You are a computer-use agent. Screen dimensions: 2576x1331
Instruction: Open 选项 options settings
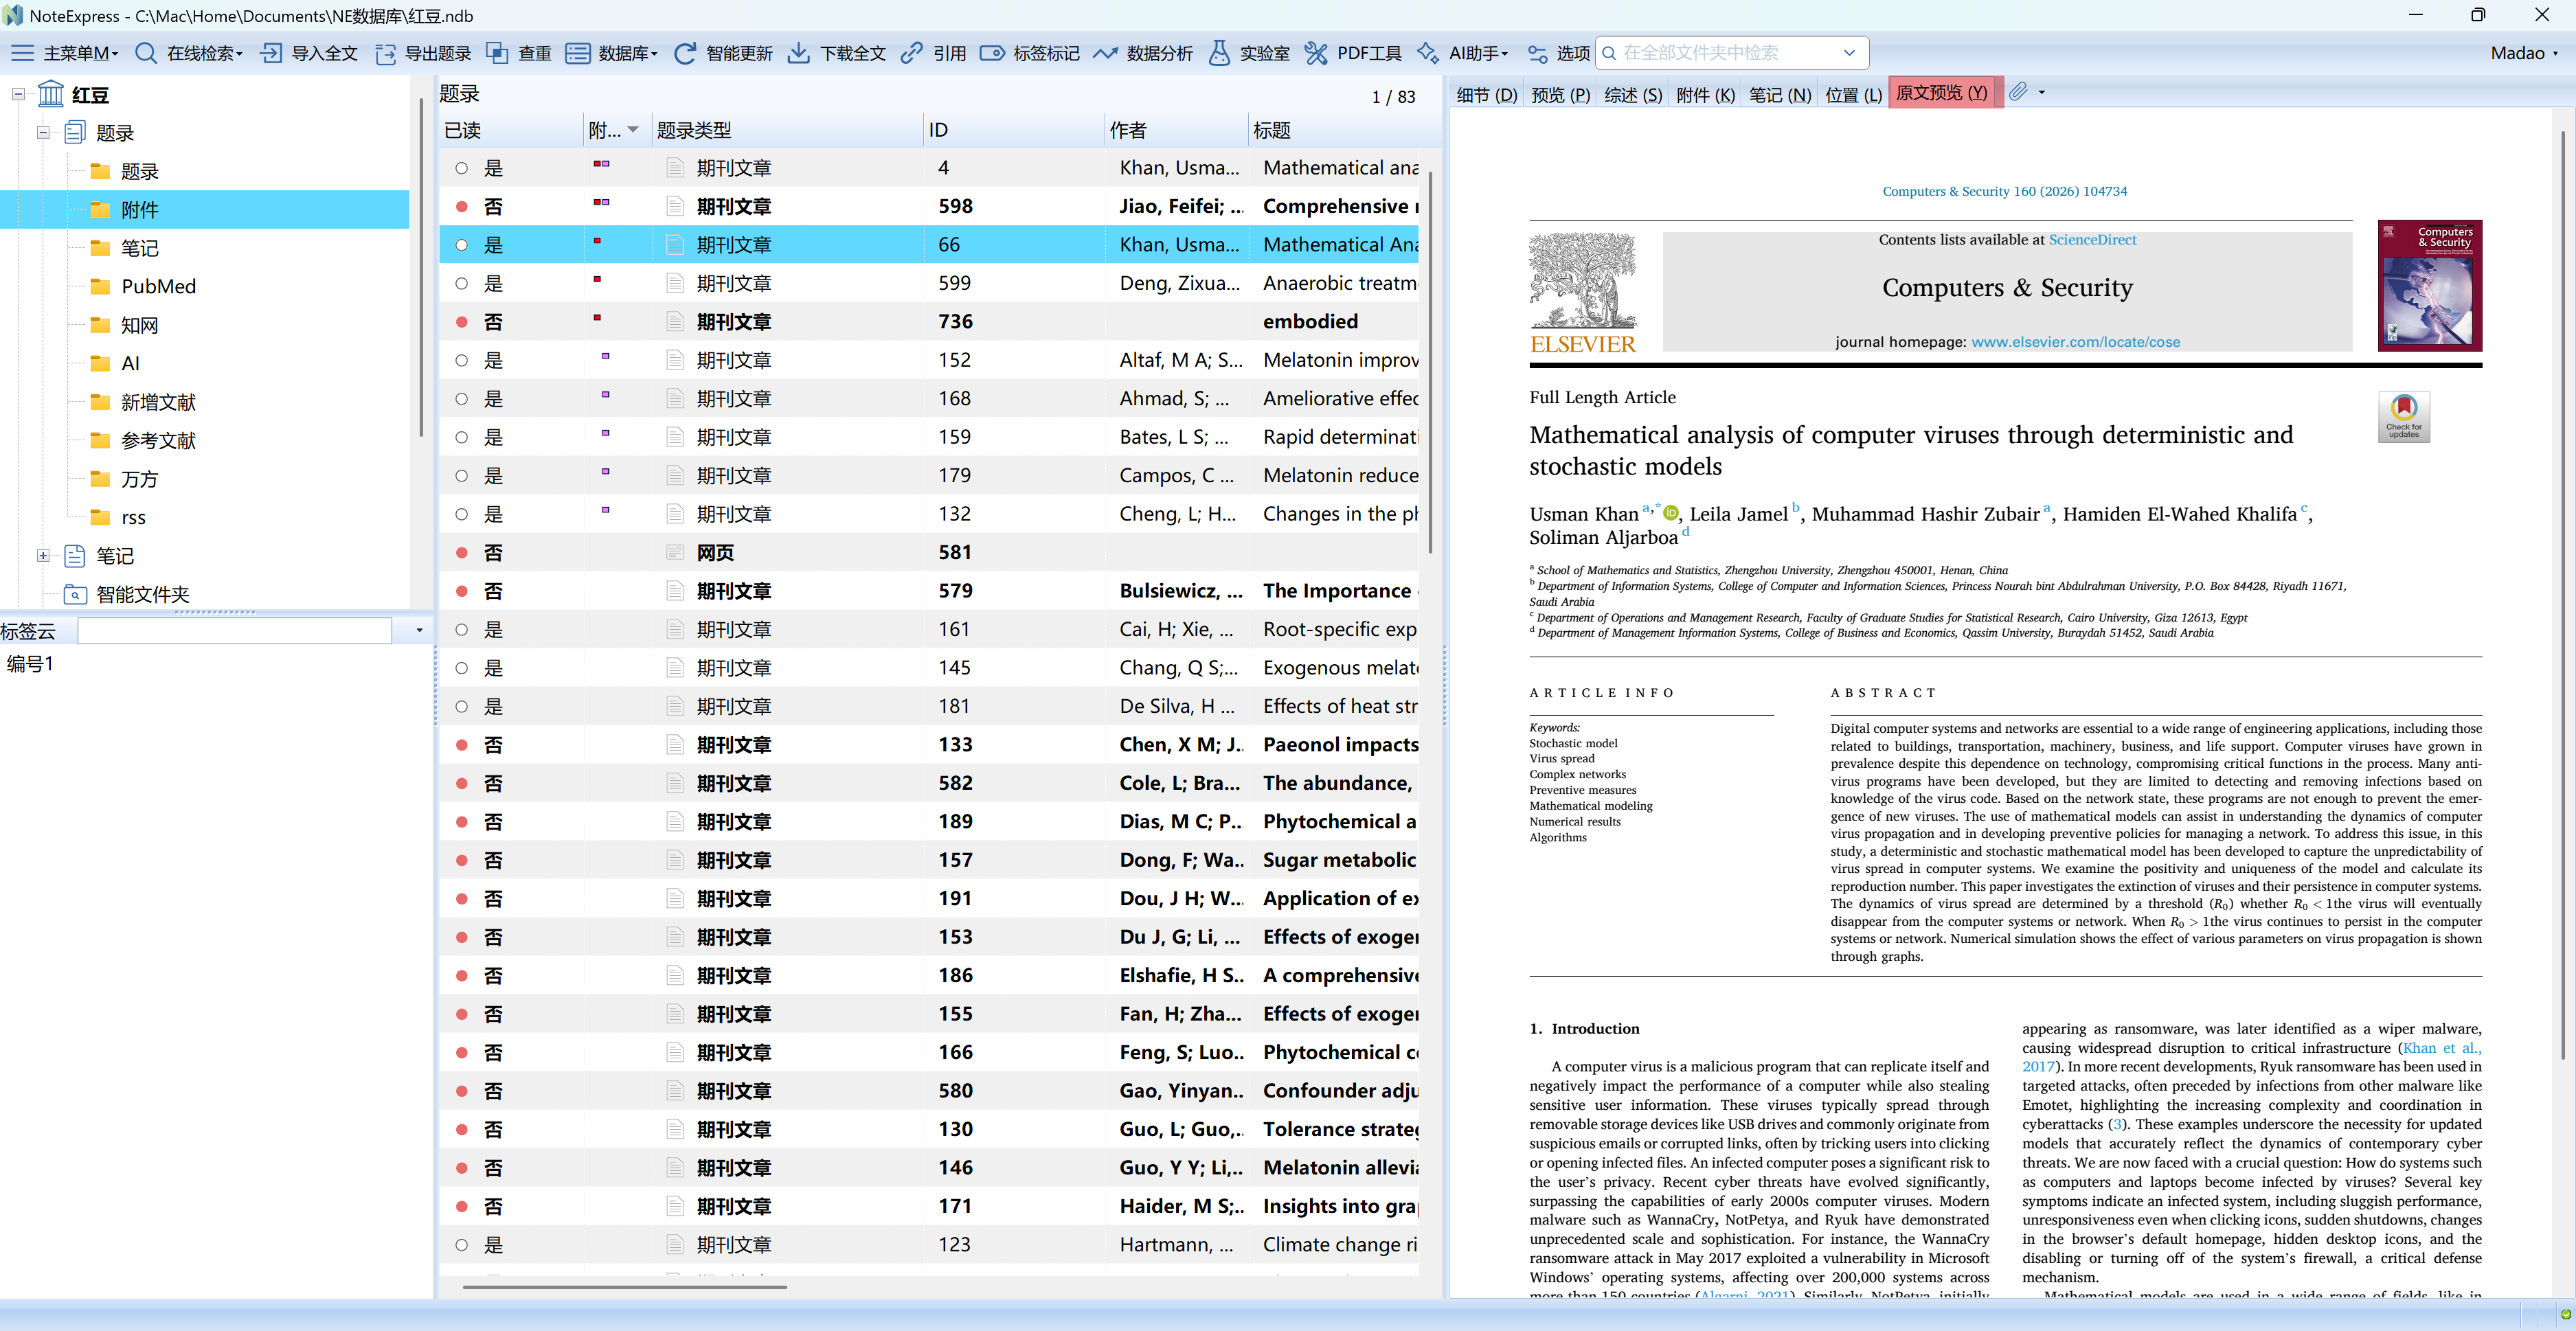tap(1558, 53)
